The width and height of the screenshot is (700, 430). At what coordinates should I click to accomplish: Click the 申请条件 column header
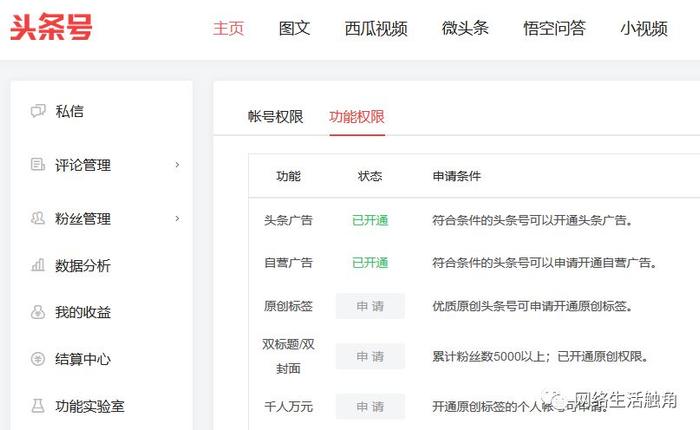click(456, 176)
